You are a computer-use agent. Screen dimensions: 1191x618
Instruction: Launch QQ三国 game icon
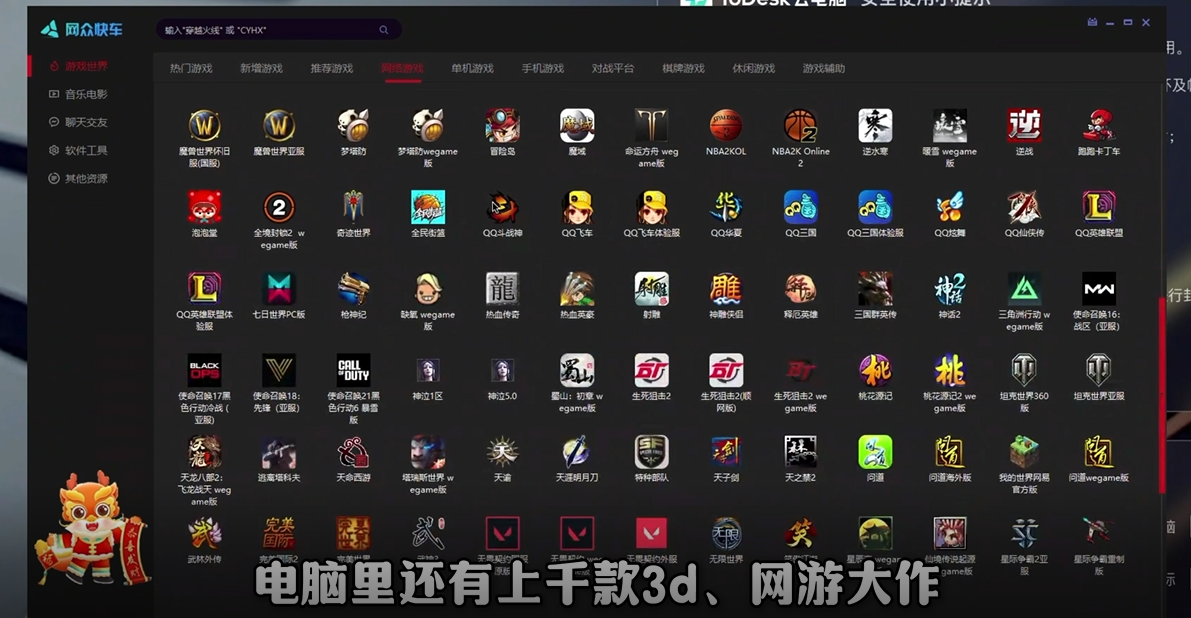(x=801, y=207)
